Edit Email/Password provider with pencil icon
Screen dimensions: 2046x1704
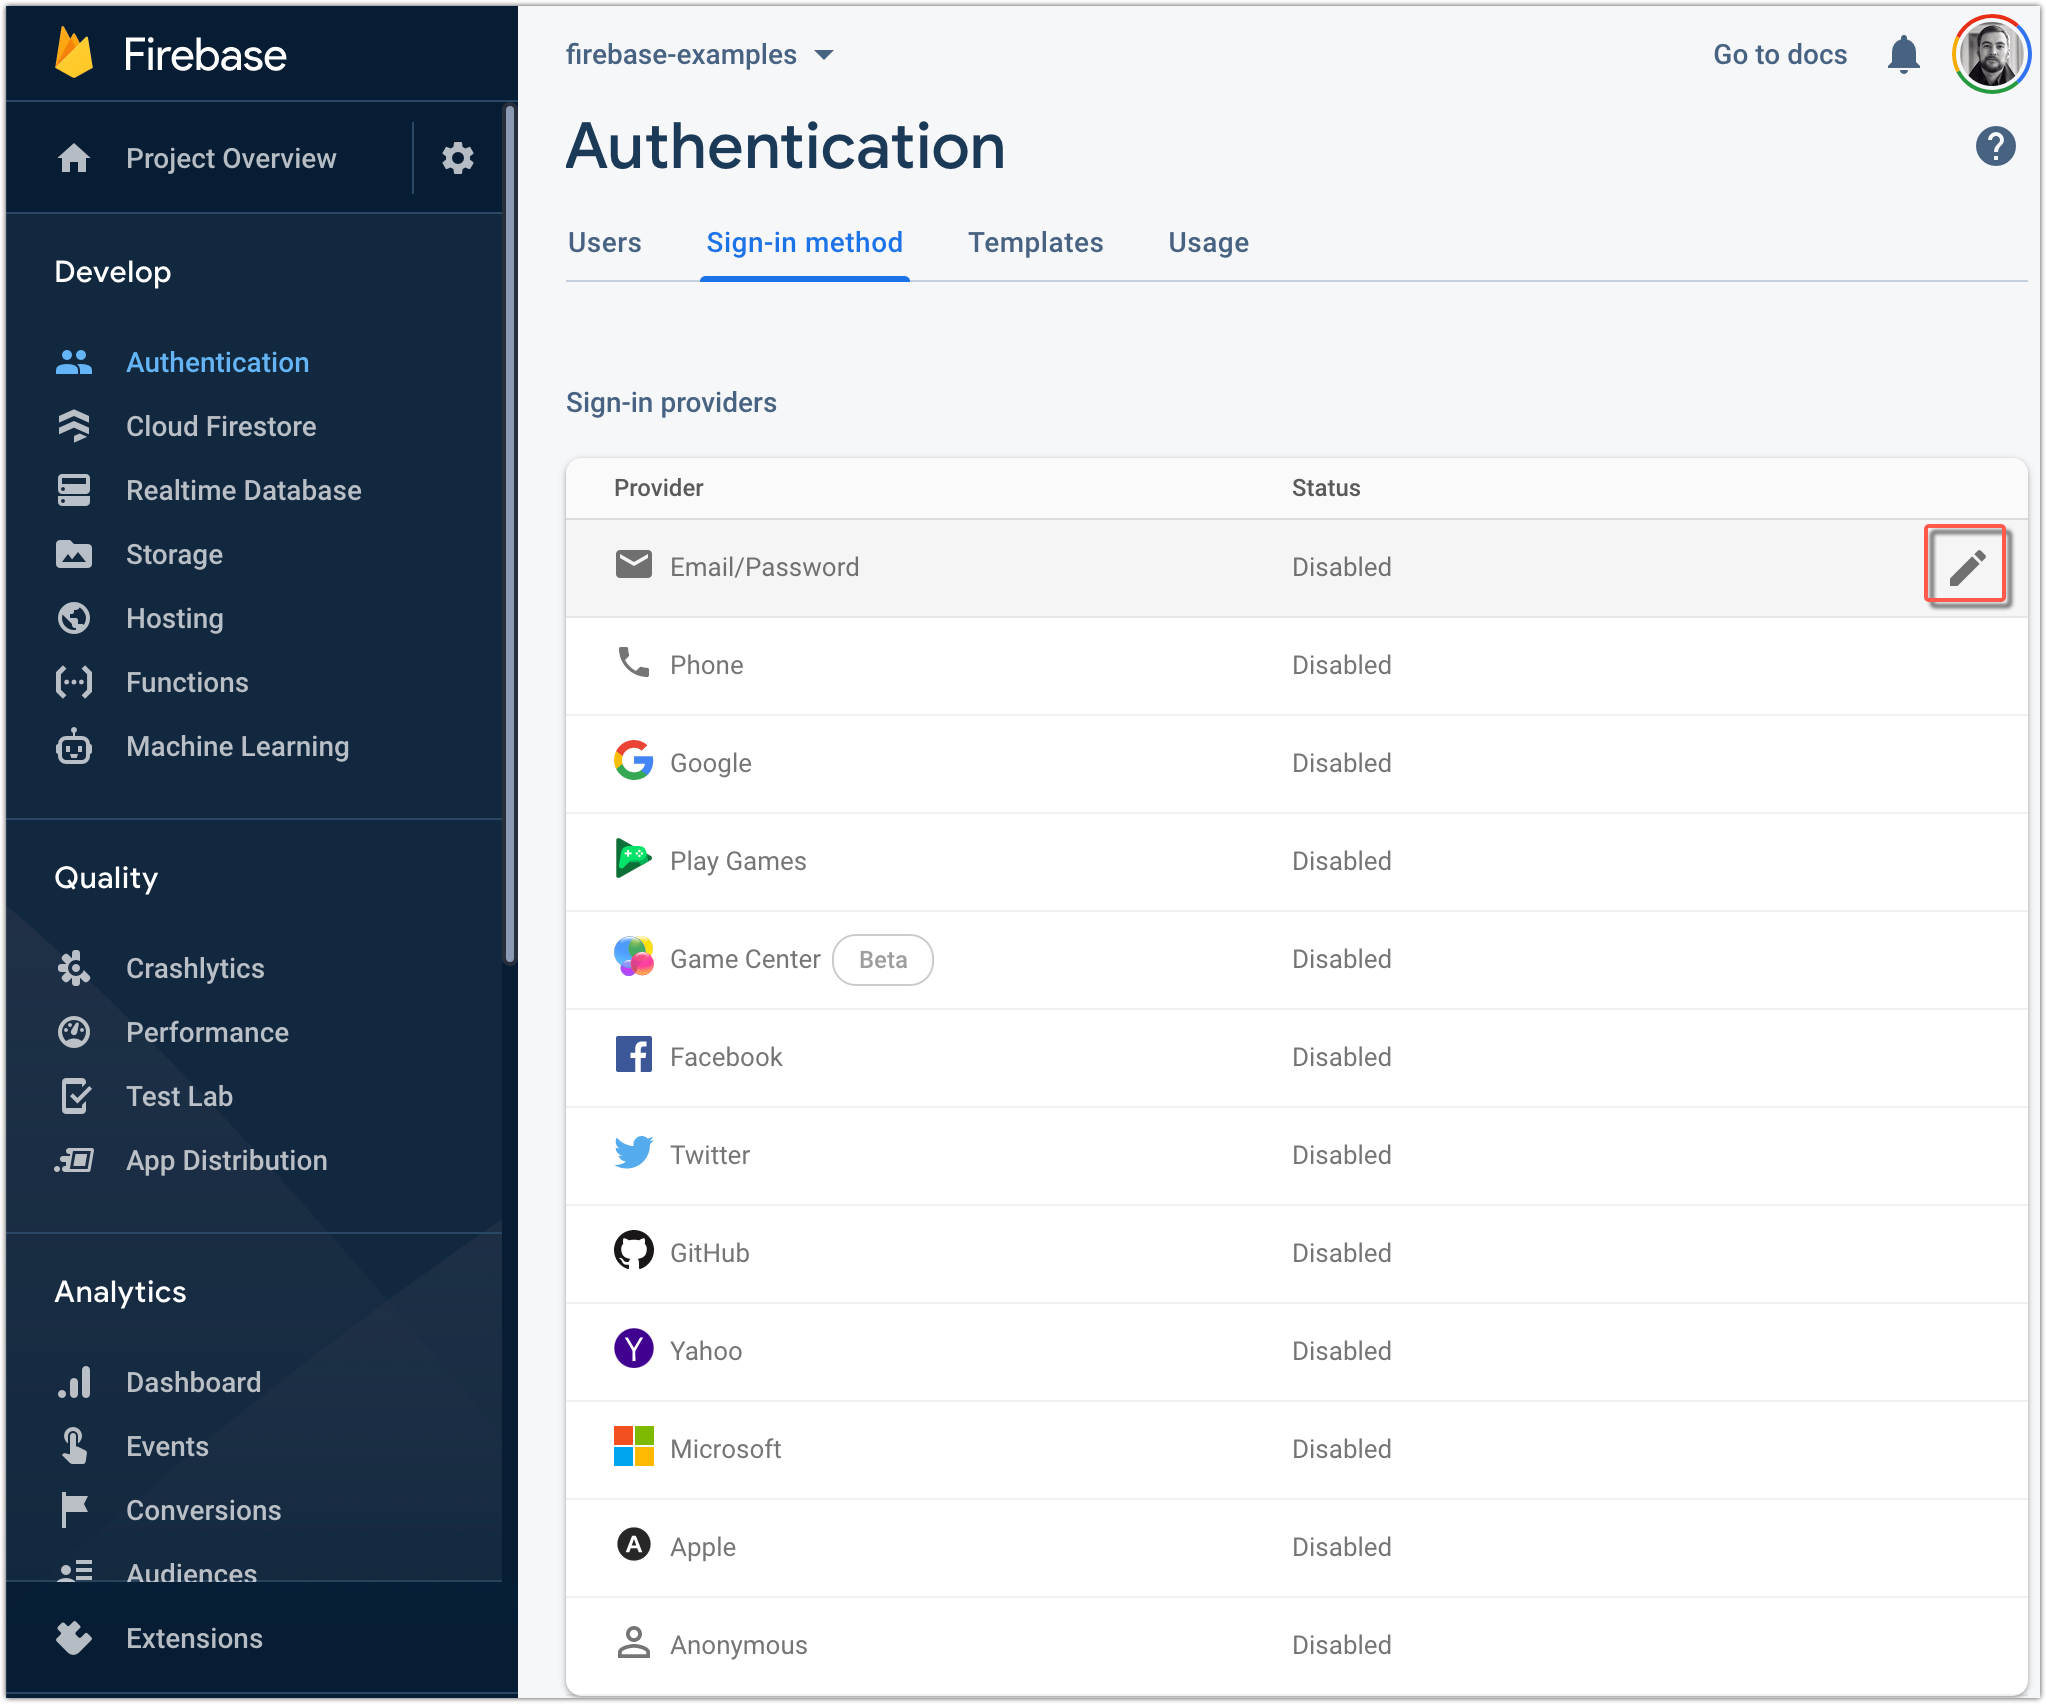click(1967, 566)
